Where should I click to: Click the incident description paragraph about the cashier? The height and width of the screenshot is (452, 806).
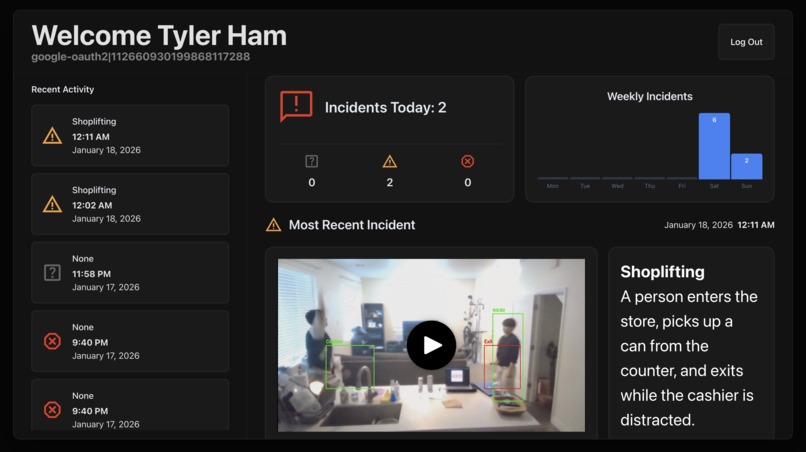tap(689, 358)
